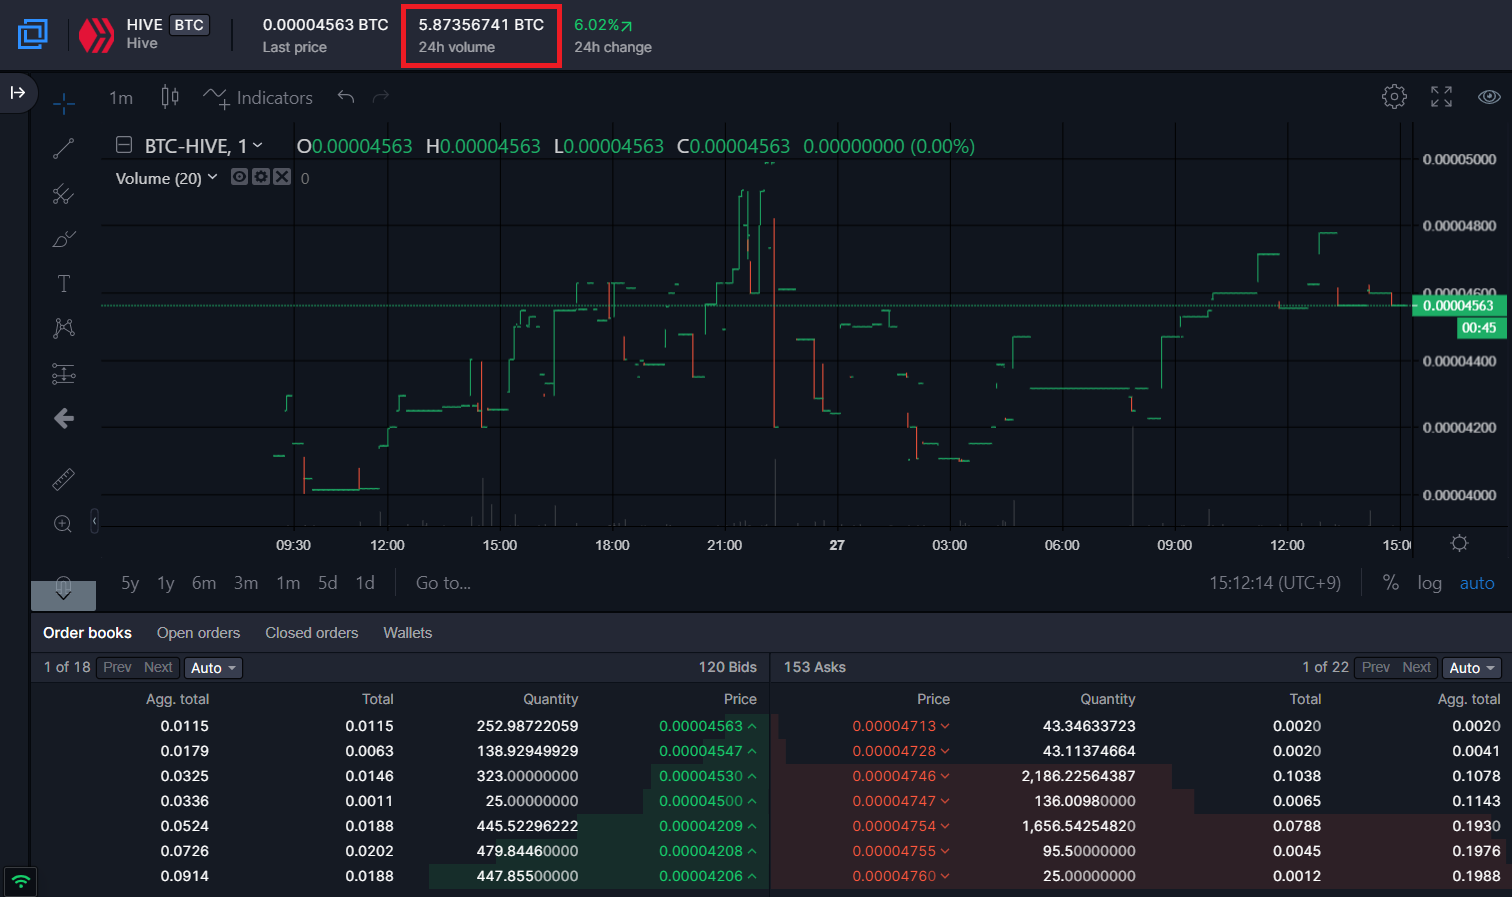Toggle percent scale mode
Image resolution: width=1512 pixels, height=897 pixels.
pyautogui.click(x=1390, y=583)
